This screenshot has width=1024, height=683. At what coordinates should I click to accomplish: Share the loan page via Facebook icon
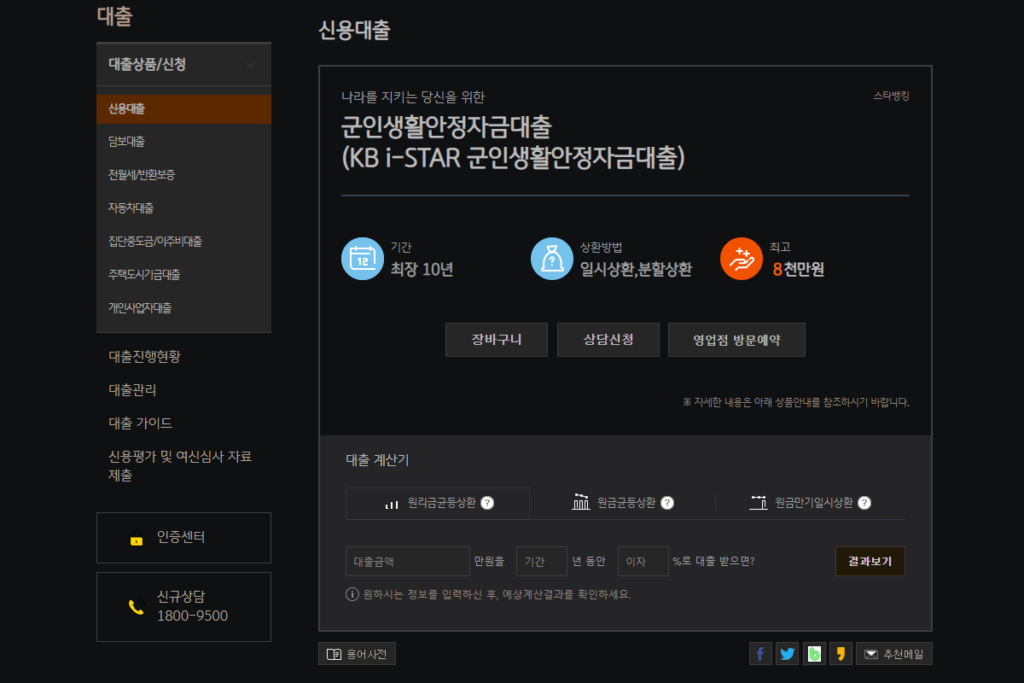[760, 653]
